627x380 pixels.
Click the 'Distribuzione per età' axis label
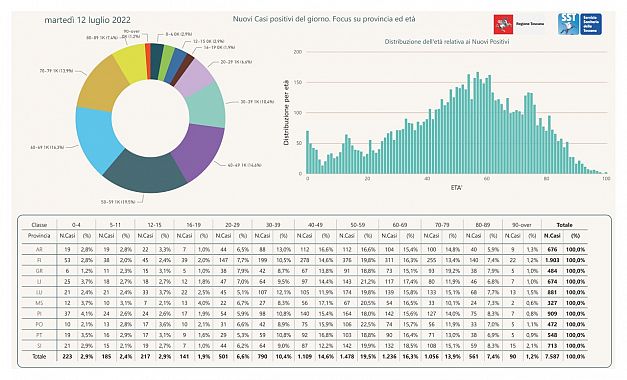[x=286, y=112]
